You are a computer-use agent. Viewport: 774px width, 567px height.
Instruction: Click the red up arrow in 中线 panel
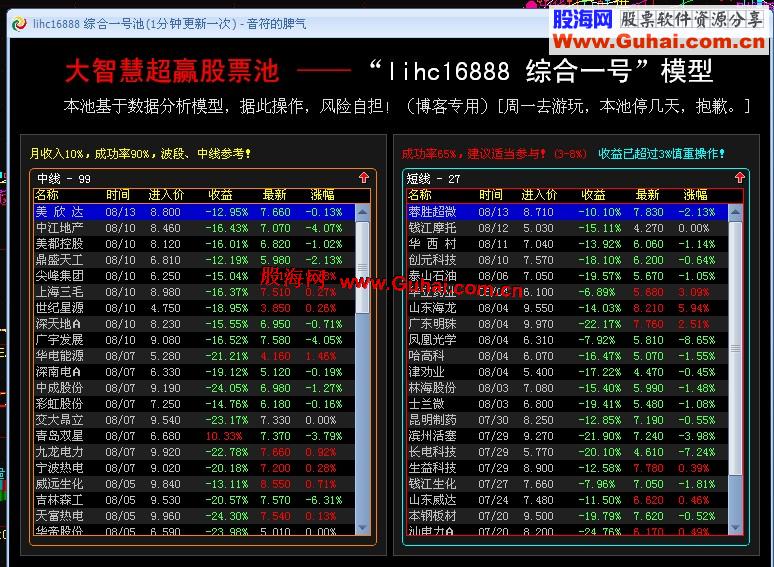364,178
